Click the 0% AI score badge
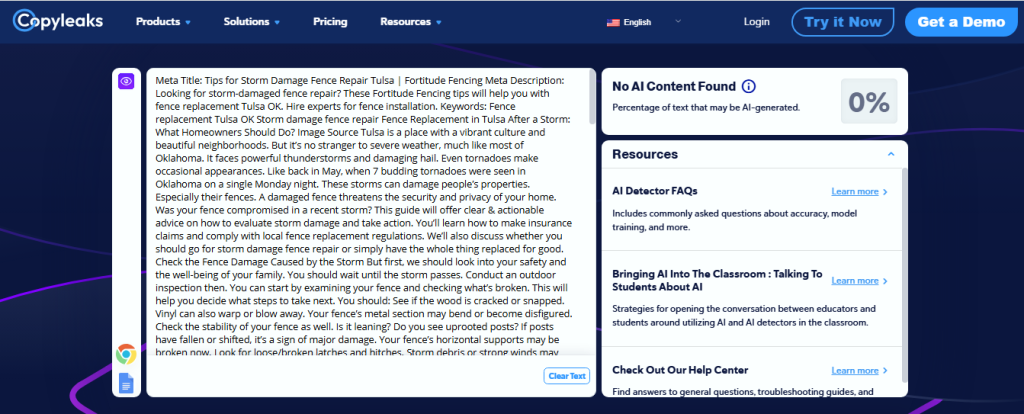The image size is (1024, 414). 868,101
